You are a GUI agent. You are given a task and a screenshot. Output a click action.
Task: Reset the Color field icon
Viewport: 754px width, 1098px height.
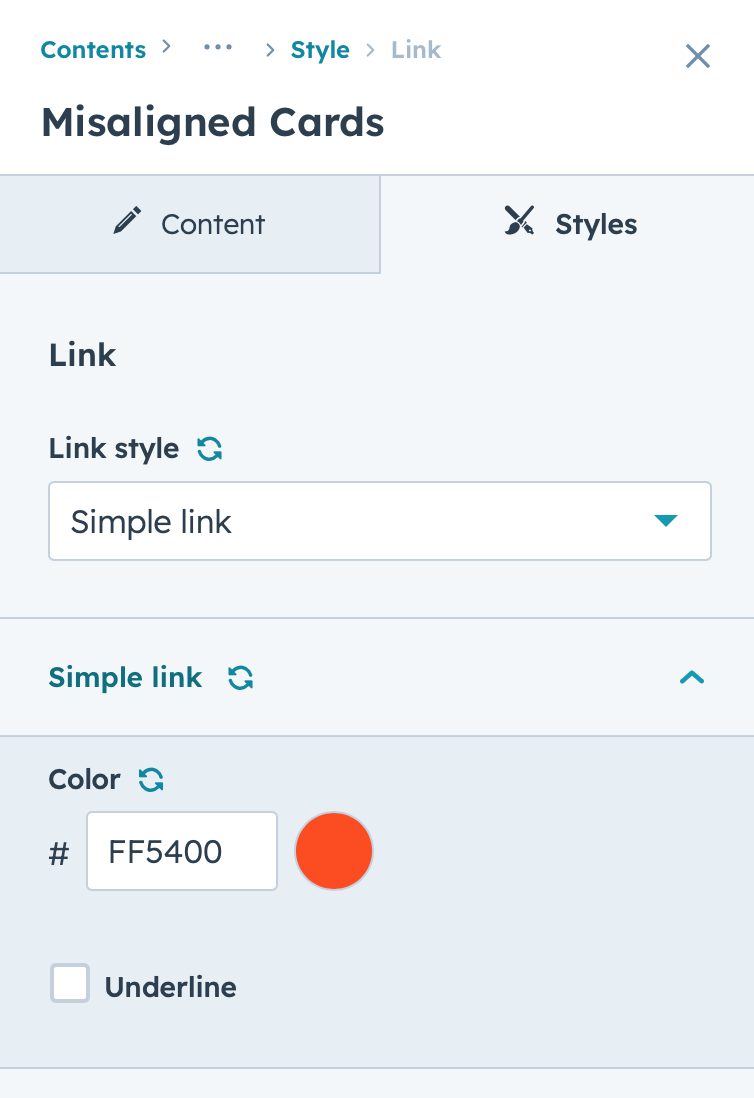pyautogui.click(x=151, y=779)
